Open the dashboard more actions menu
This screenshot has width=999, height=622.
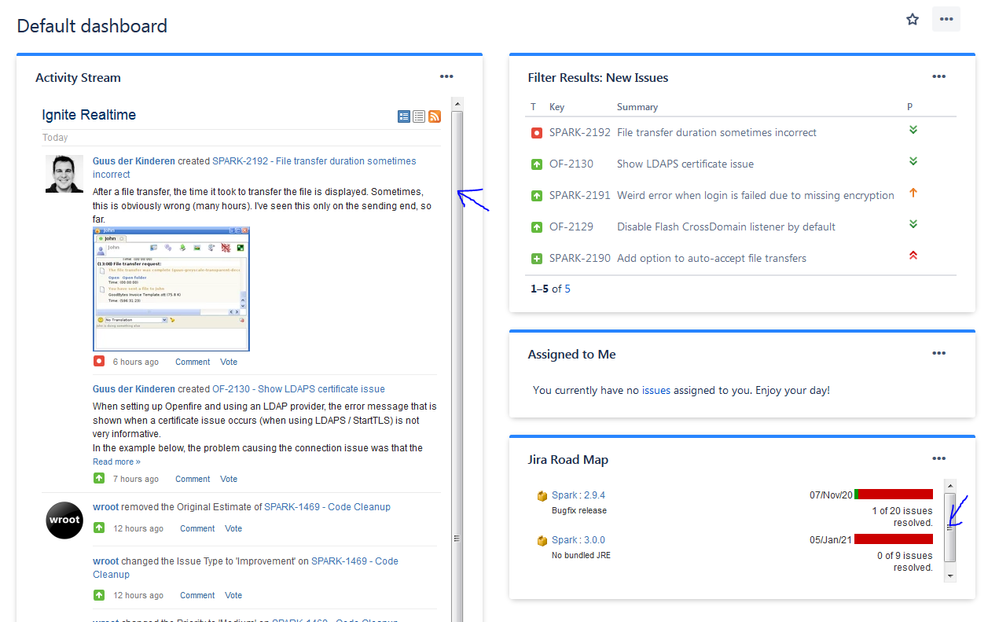[946, 19]
